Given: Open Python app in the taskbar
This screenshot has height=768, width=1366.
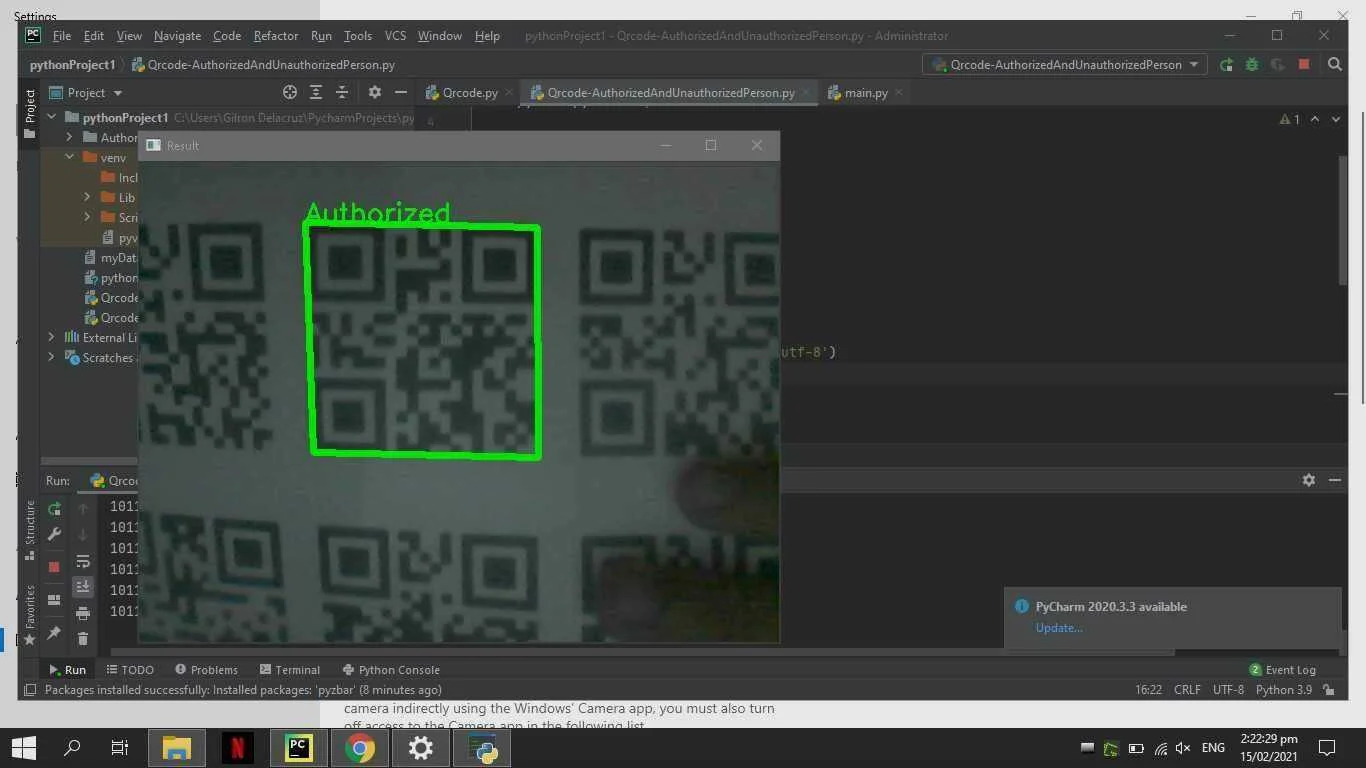Looking at the screenshot, I should tap(484, 747).
